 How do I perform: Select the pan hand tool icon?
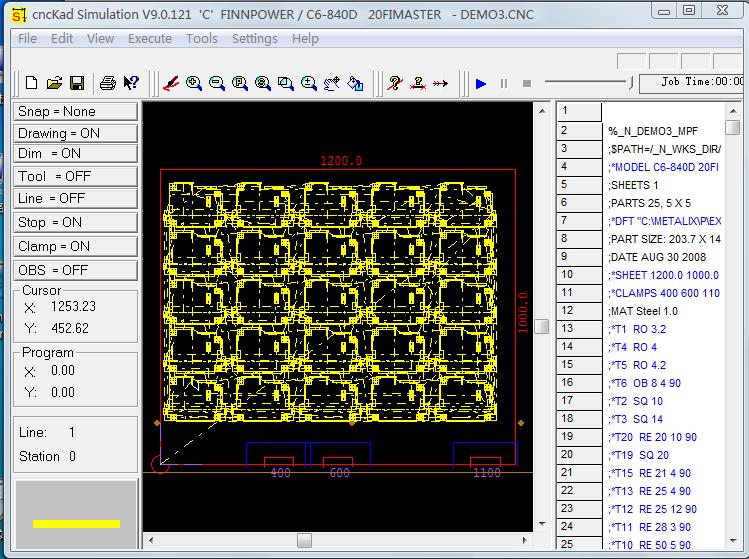(332, 83)
